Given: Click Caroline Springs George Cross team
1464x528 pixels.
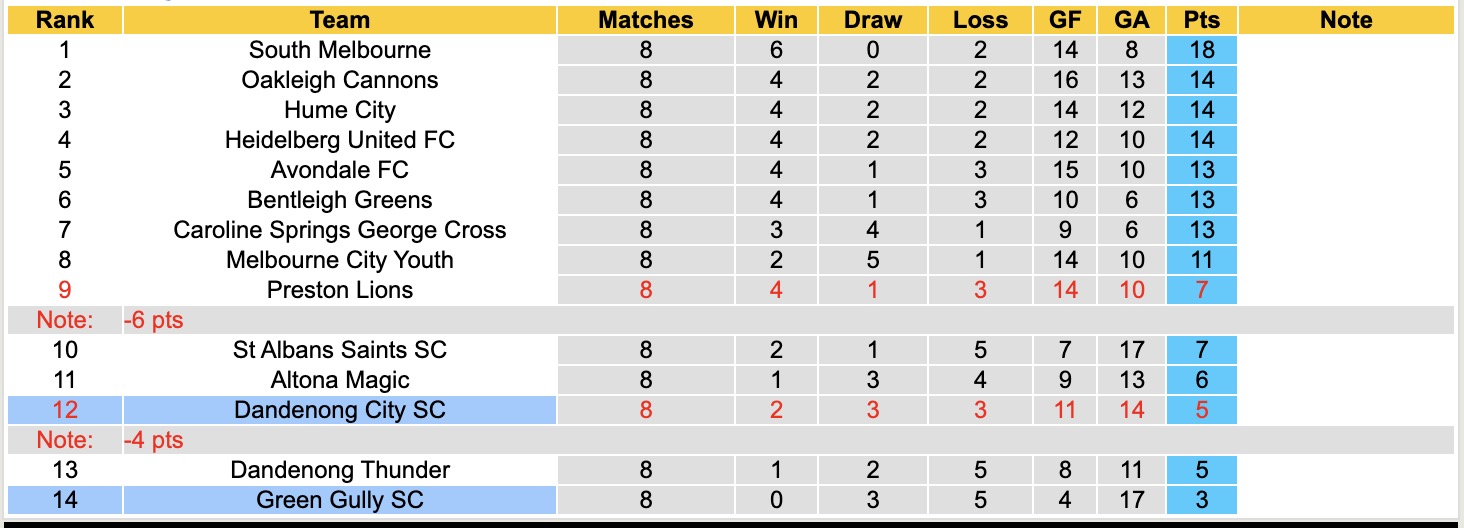Looking at the screenshot, I should coord(340,230).
